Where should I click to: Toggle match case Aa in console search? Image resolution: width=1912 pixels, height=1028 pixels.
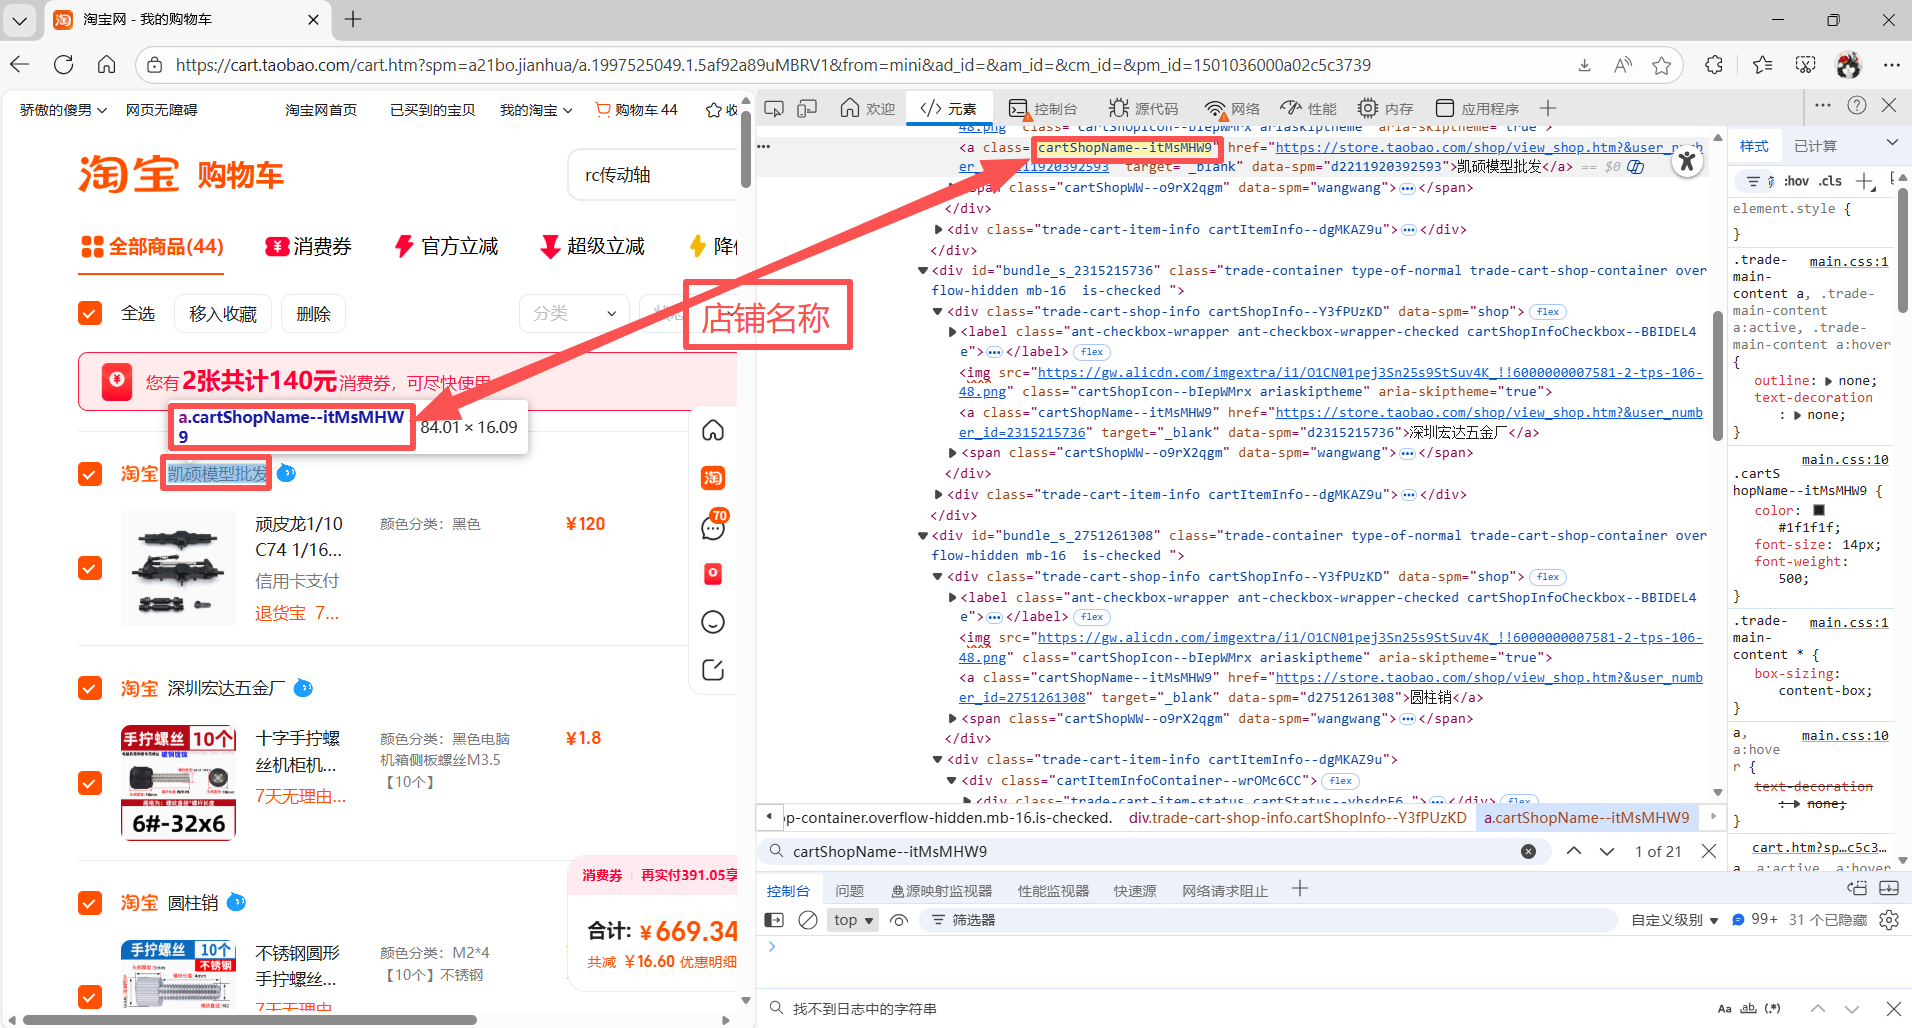tap(1725, 1009)
